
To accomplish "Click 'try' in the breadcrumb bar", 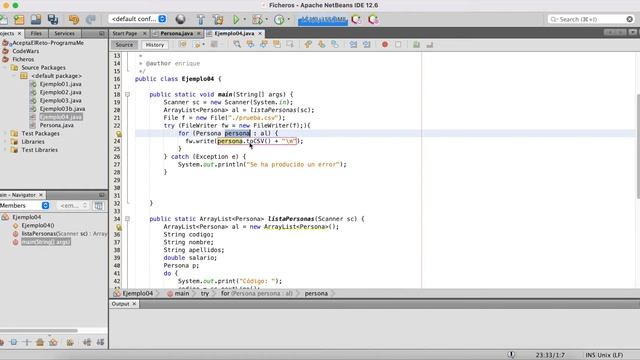I will (204, 293).
